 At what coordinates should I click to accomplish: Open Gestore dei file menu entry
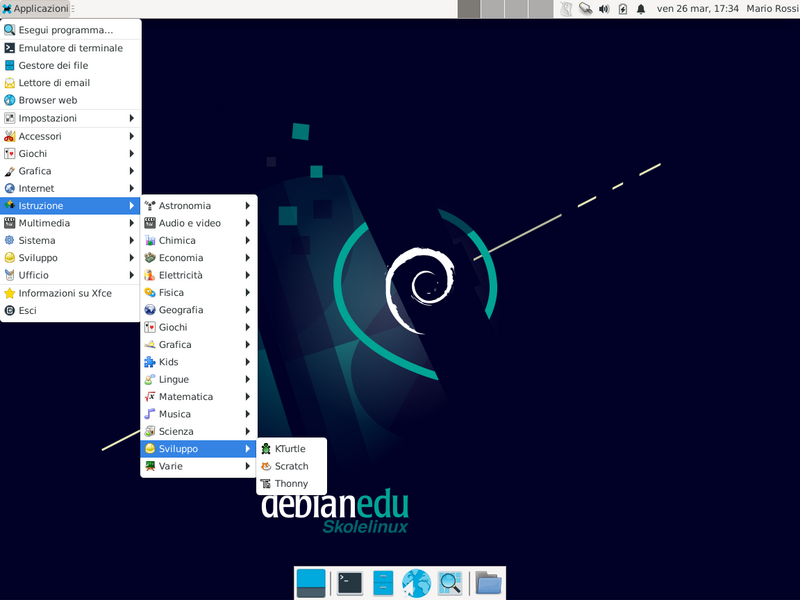[x=70, y=65]
